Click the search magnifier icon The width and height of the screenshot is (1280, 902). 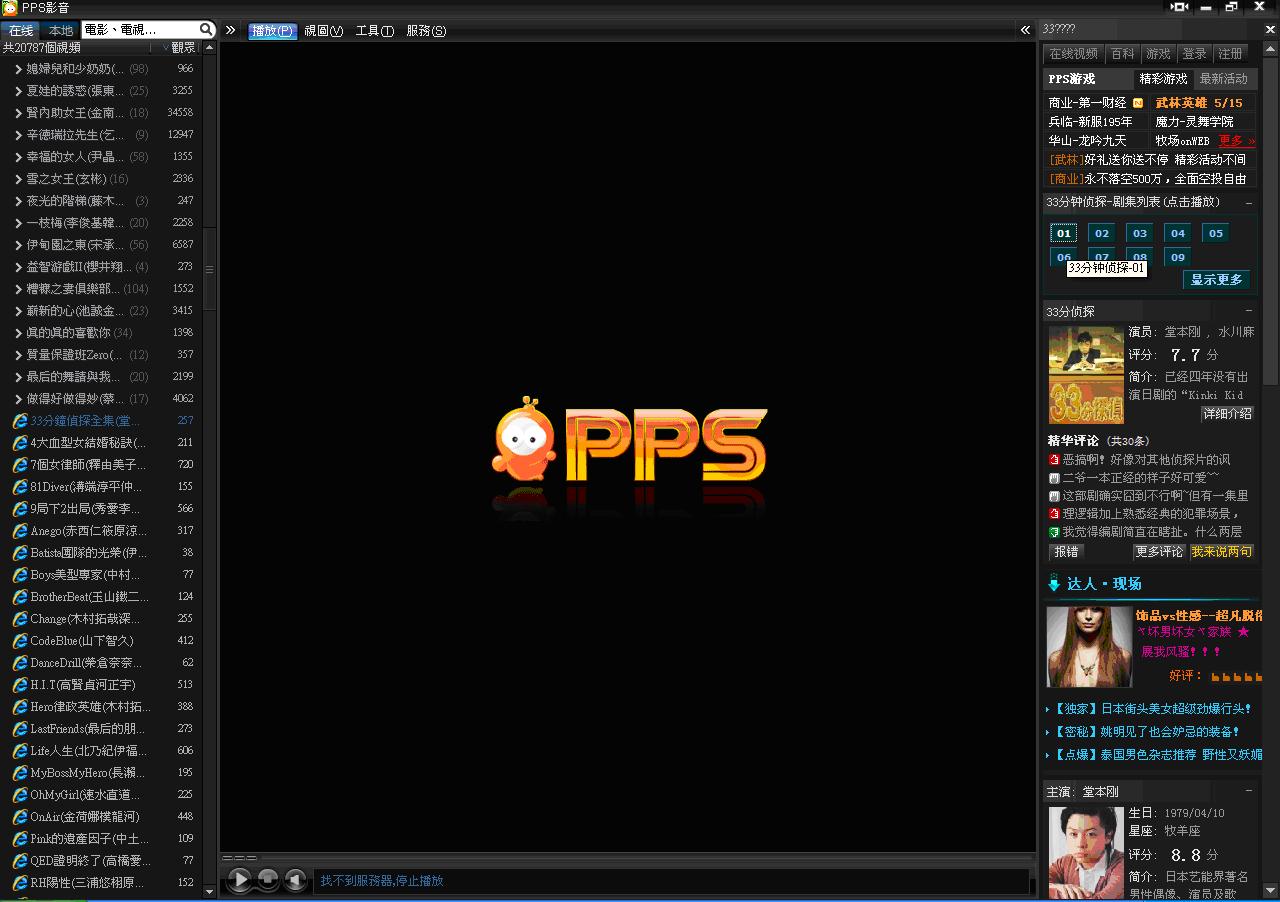(x=206, y=30)
